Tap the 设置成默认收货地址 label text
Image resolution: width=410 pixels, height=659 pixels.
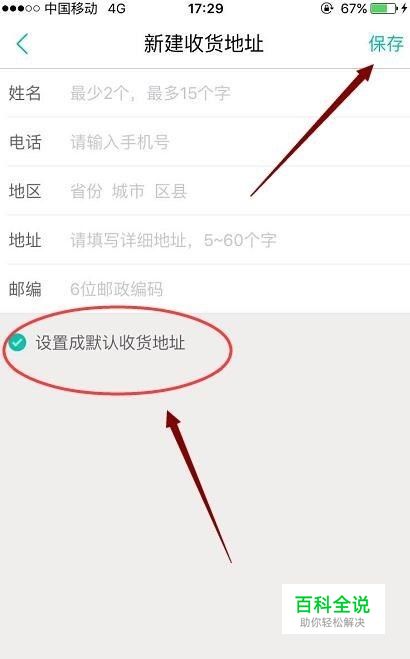(x=110, y=343)
